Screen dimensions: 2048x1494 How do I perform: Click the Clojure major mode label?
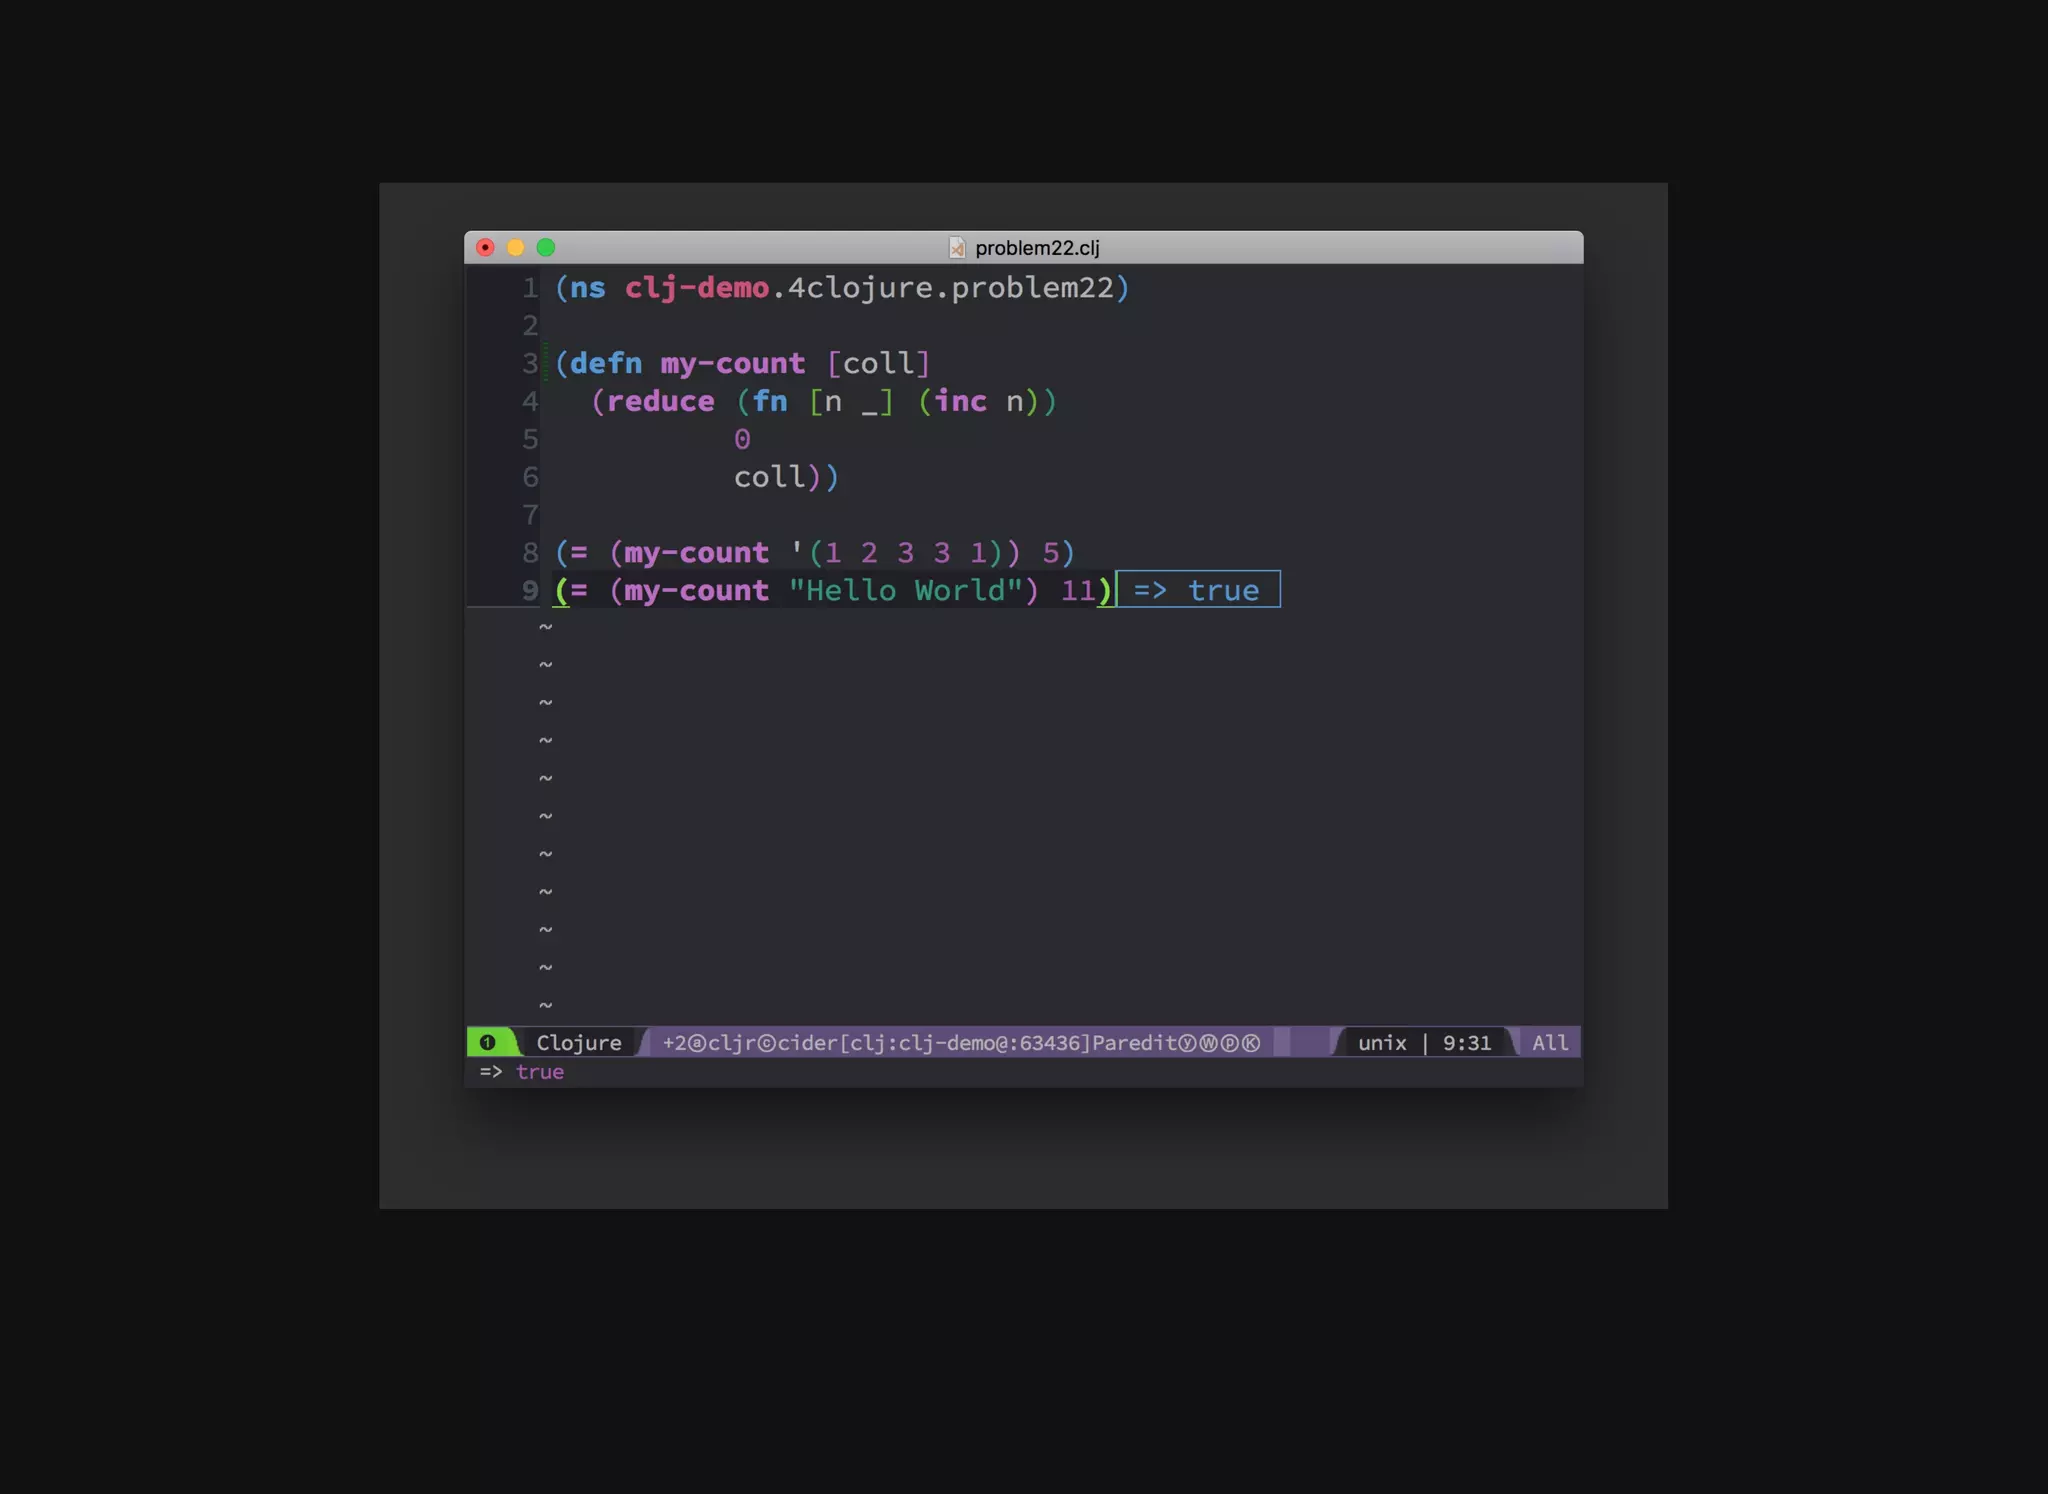[x=578, y=1042]
